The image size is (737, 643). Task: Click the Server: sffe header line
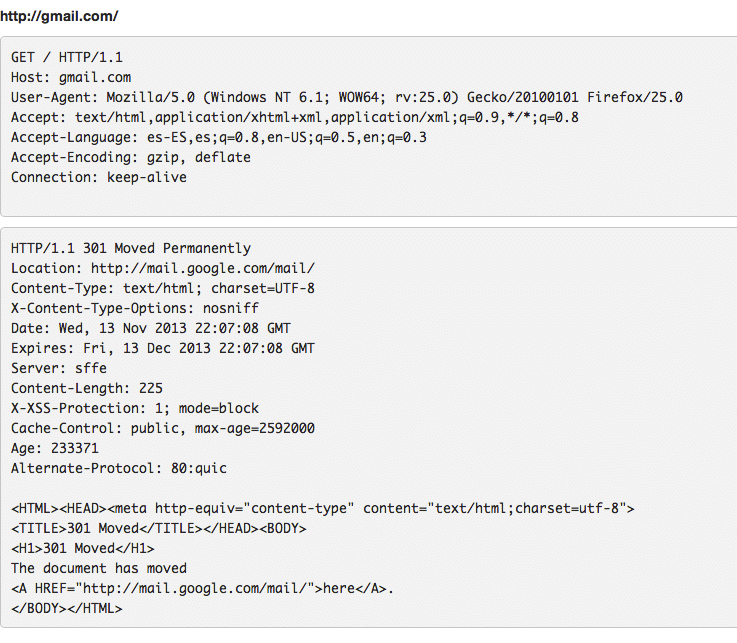59,368
